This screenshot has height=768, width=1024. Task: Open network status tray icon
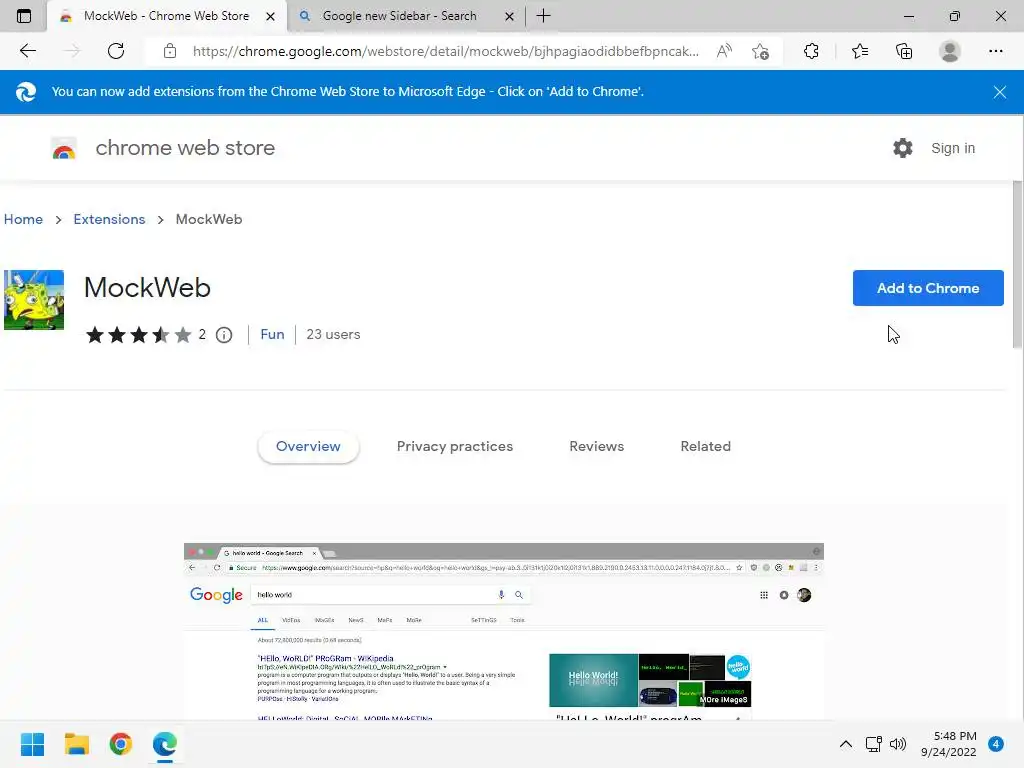coord(874,744)
